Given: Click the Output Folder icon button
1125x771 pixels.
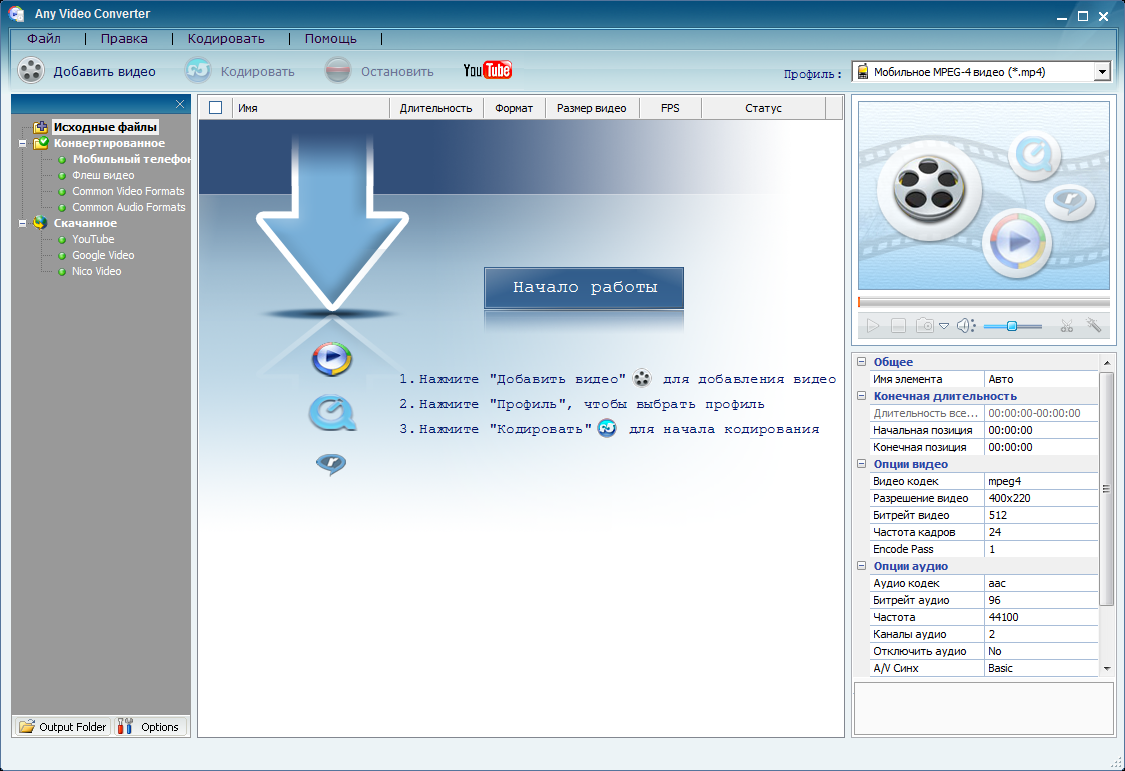Looking at the screenshot, I should point(62,727).
